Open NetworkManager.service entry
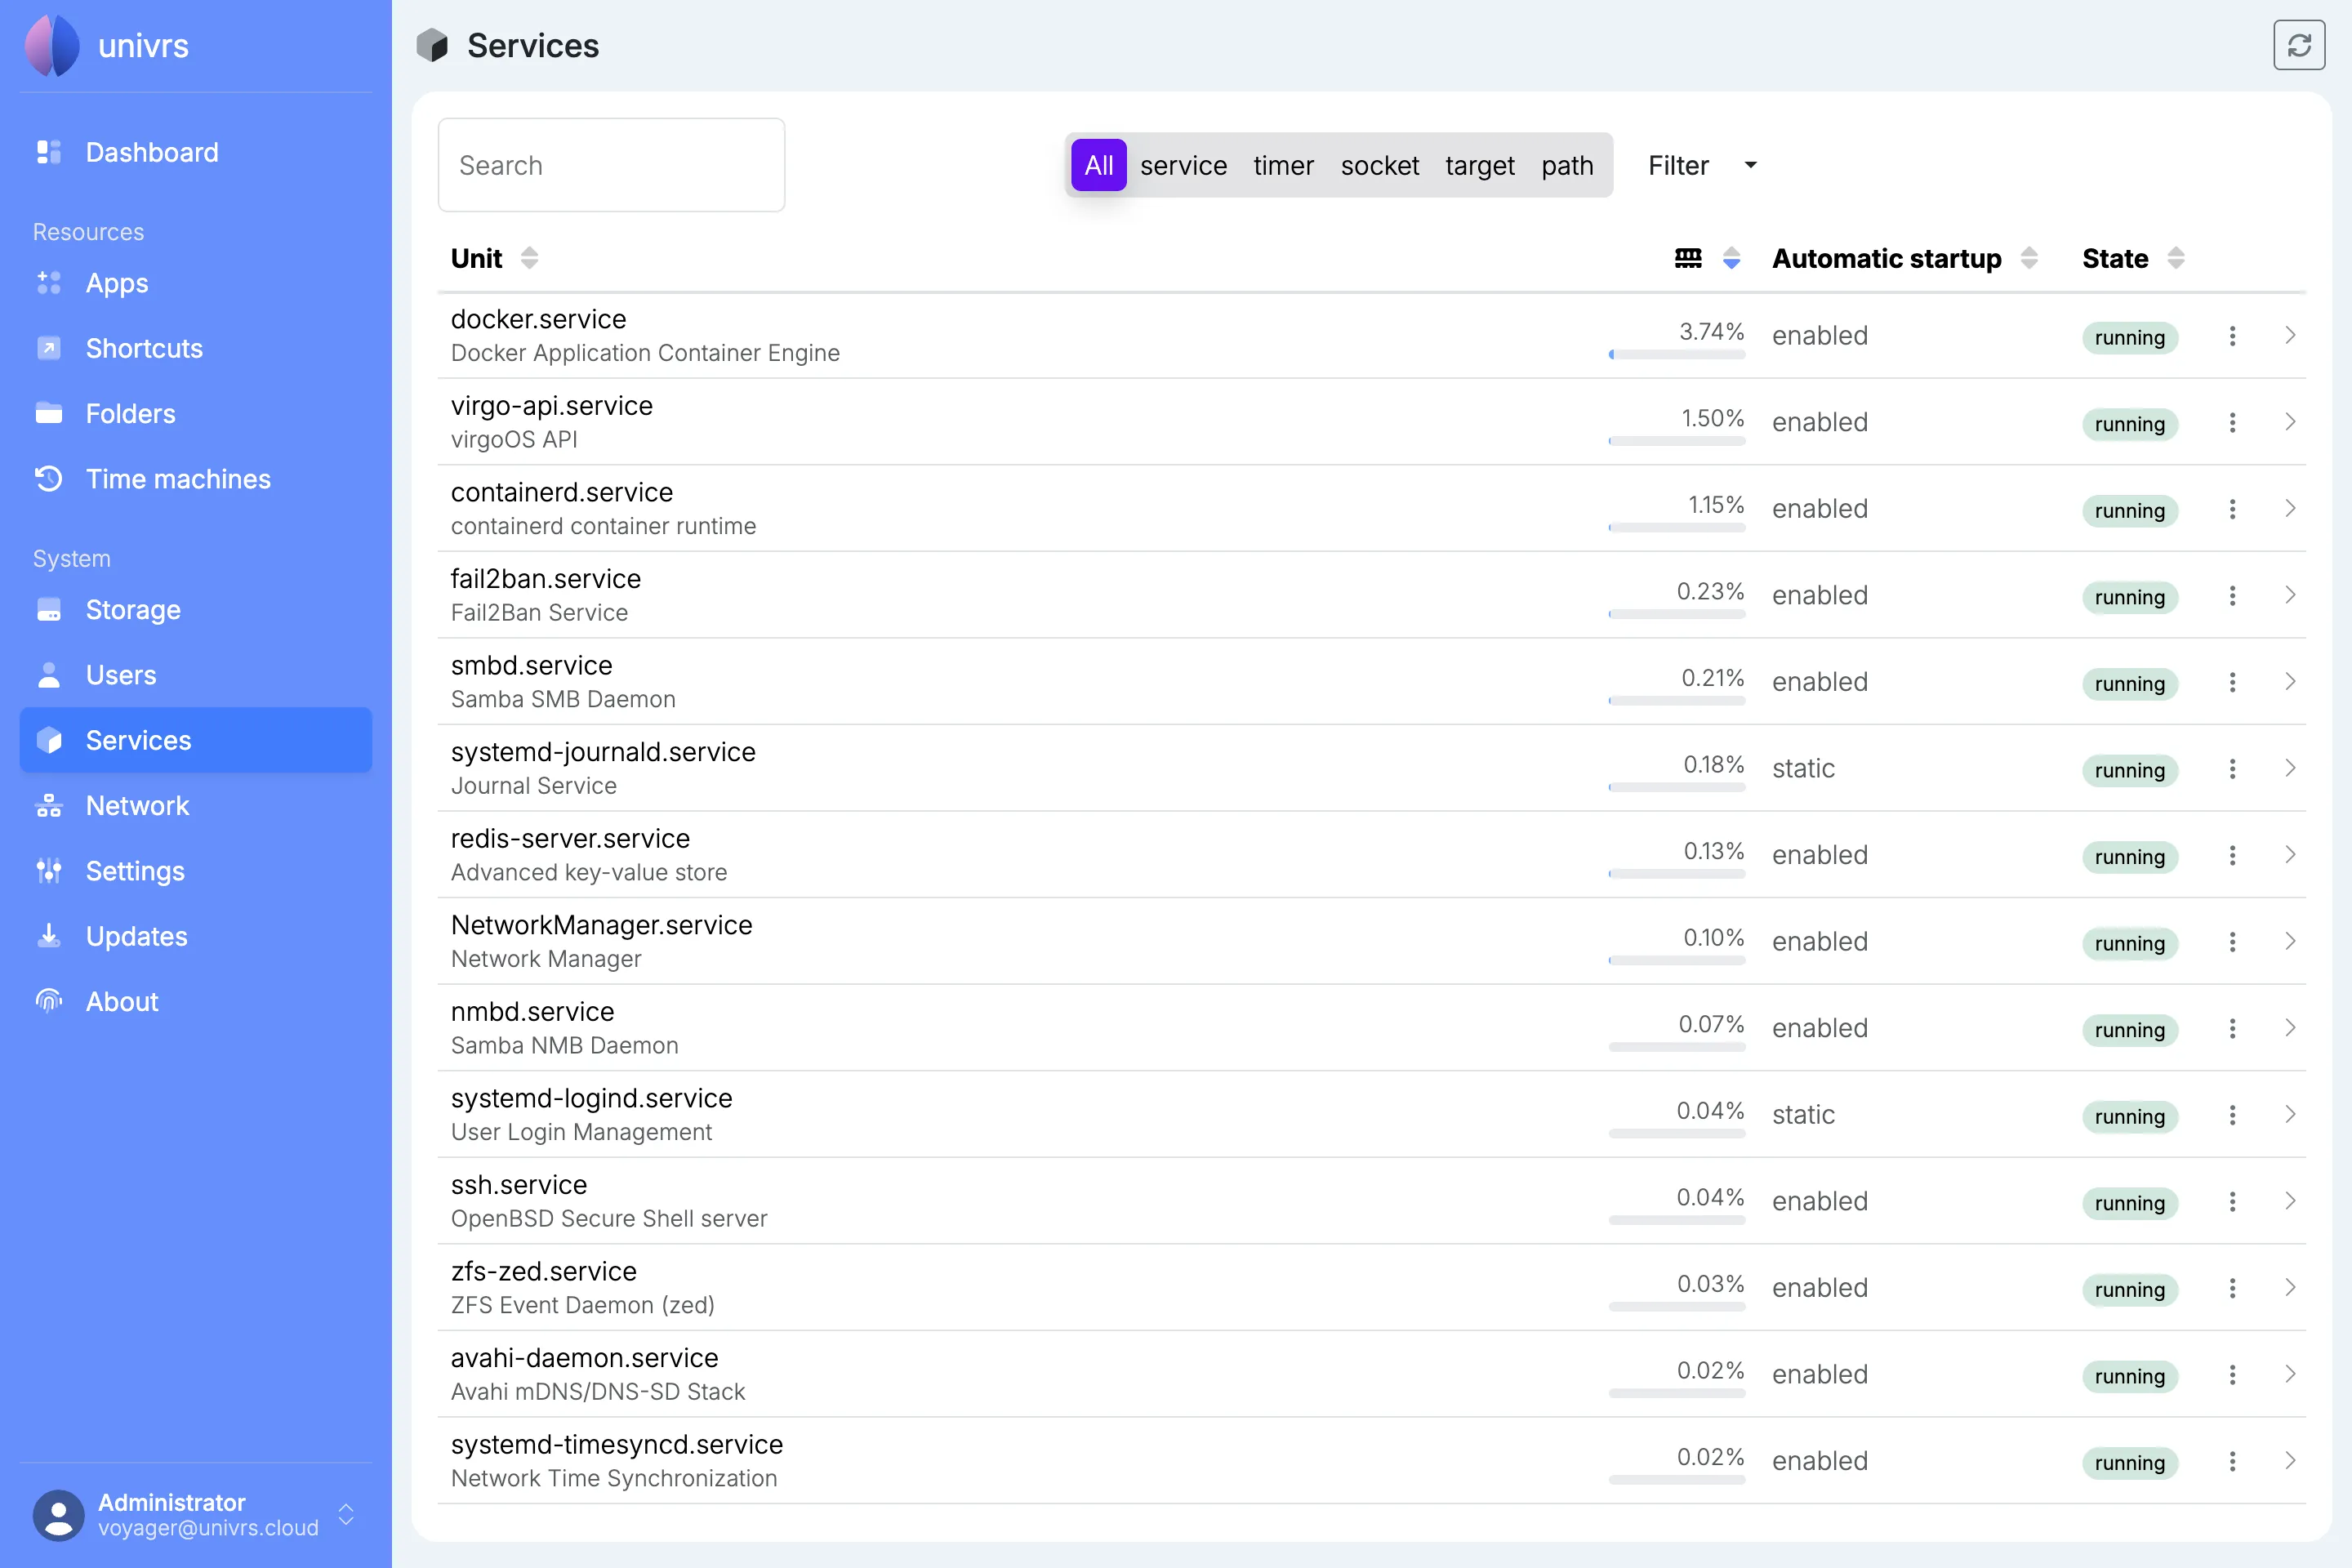Viewport: 2352px width, 1568px height. click(1372, 941)
